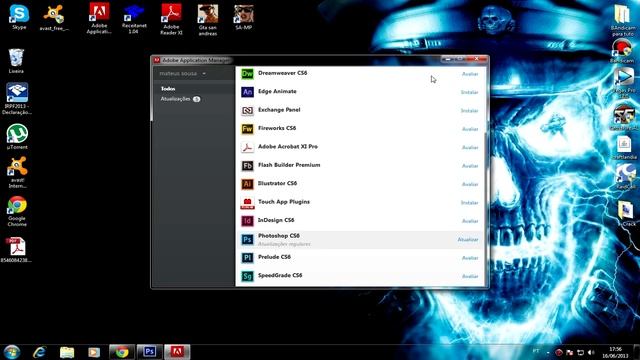The image size is (640, 360).
Task: Select the uTorrent desktop shortcut
Action: pos(17,137)
